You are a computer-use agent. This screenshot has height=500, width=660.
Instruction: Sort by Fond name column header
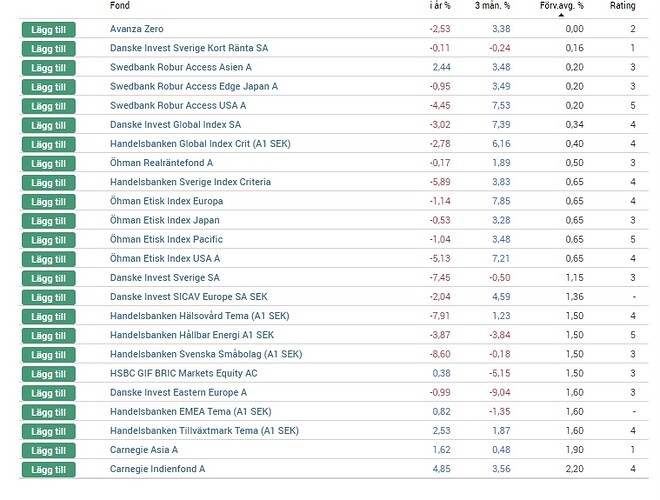(x=119, y=6)
